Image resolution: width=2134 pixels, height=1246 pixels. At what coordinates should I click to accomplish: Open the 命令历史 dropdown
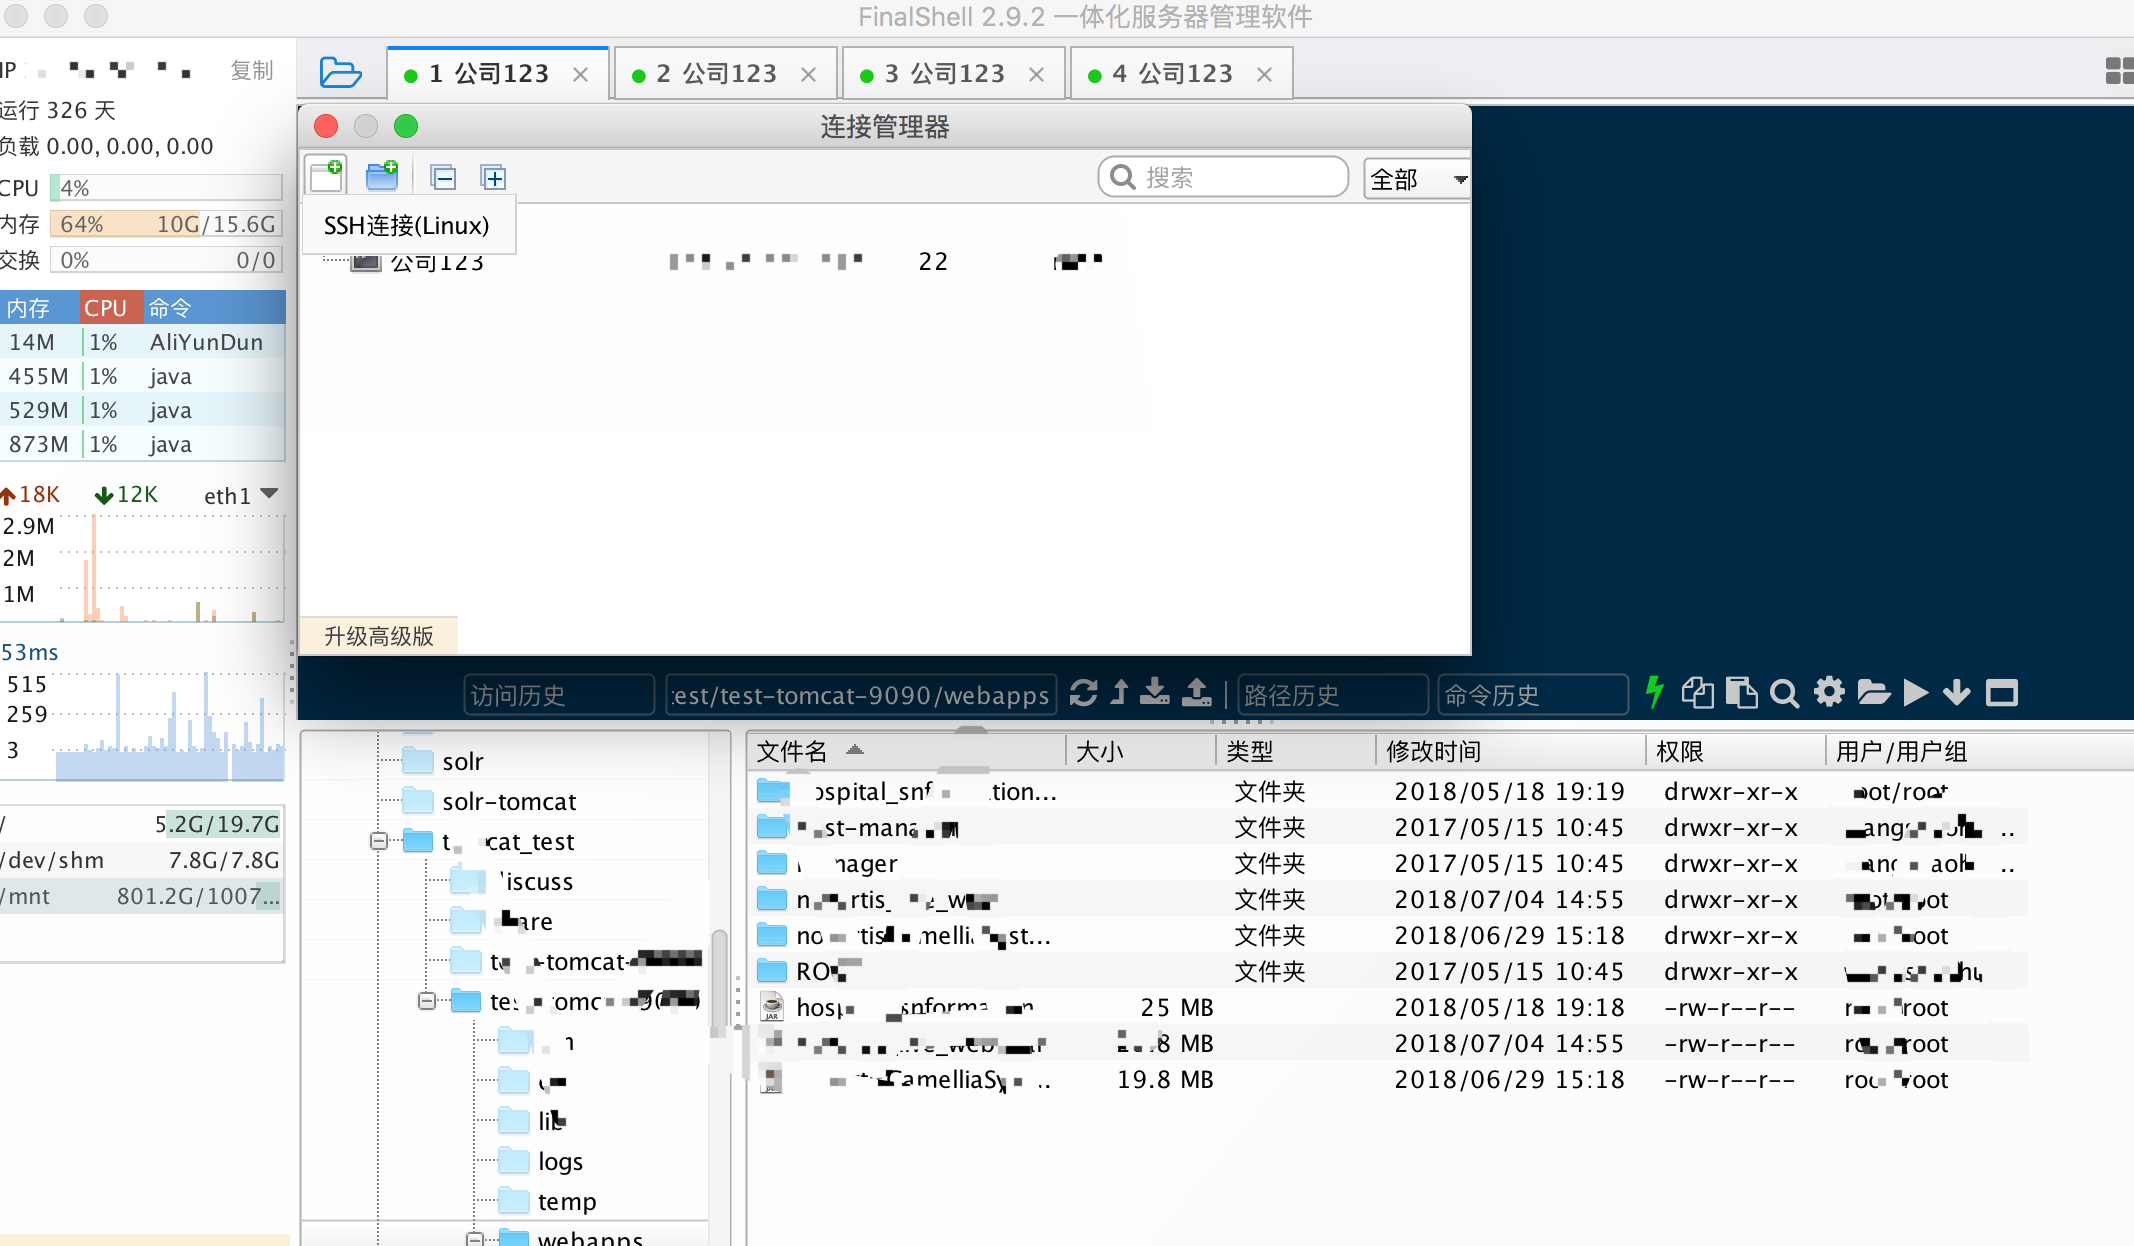click(x=1532, y=694)
